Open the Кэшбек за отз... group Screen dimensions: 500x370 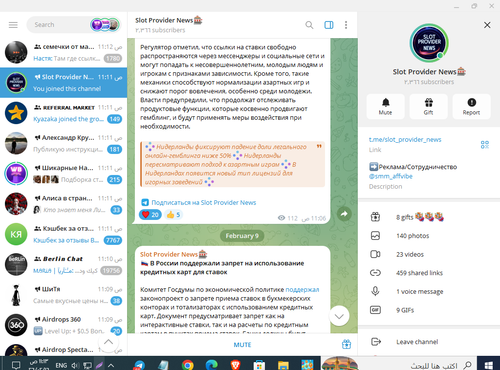(63, 234)
